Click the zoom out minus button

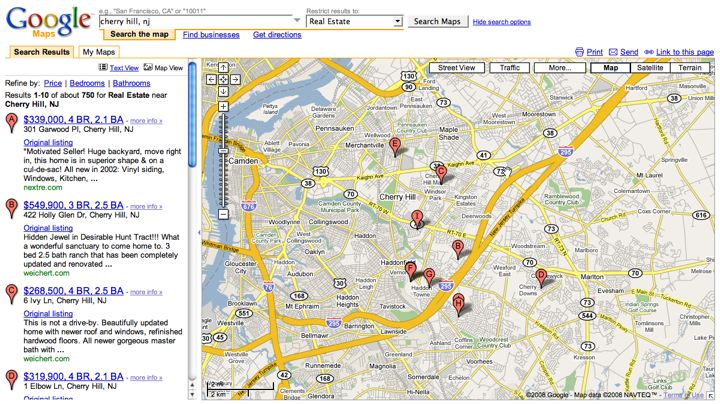click(222, 213)
